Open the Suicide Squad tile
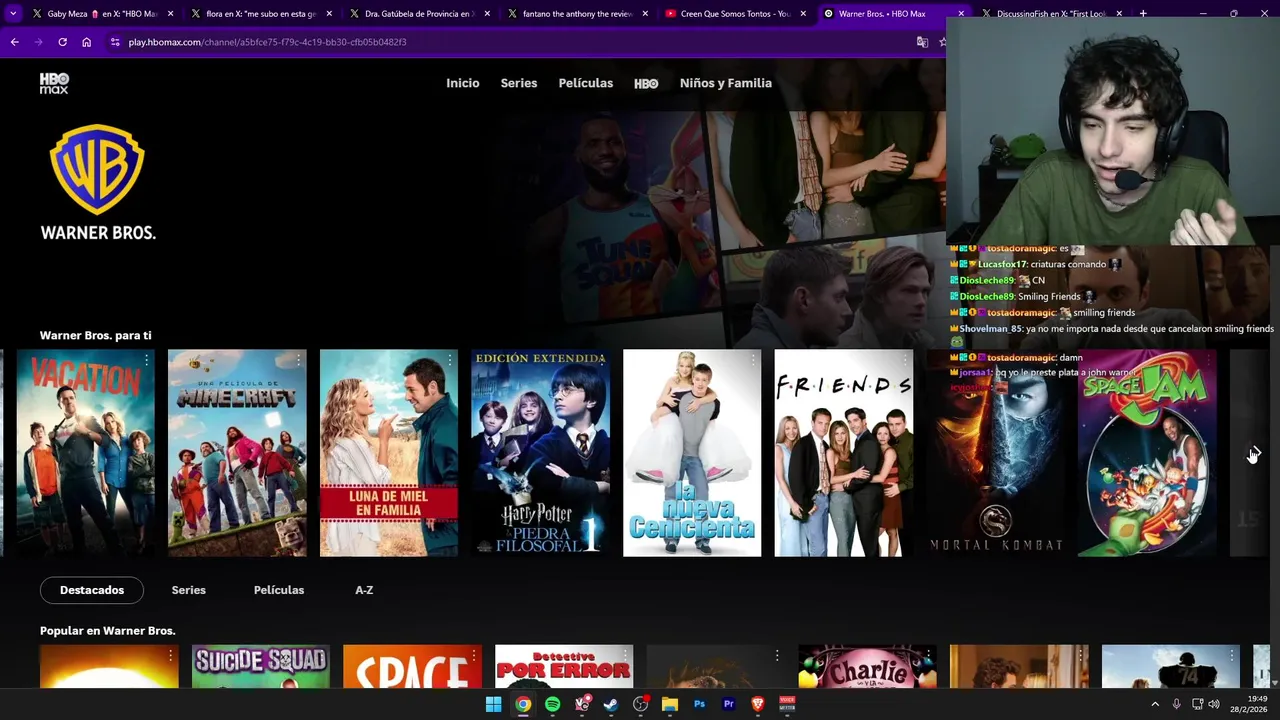This screenshot has width=1280, height=720. [260, 666]
